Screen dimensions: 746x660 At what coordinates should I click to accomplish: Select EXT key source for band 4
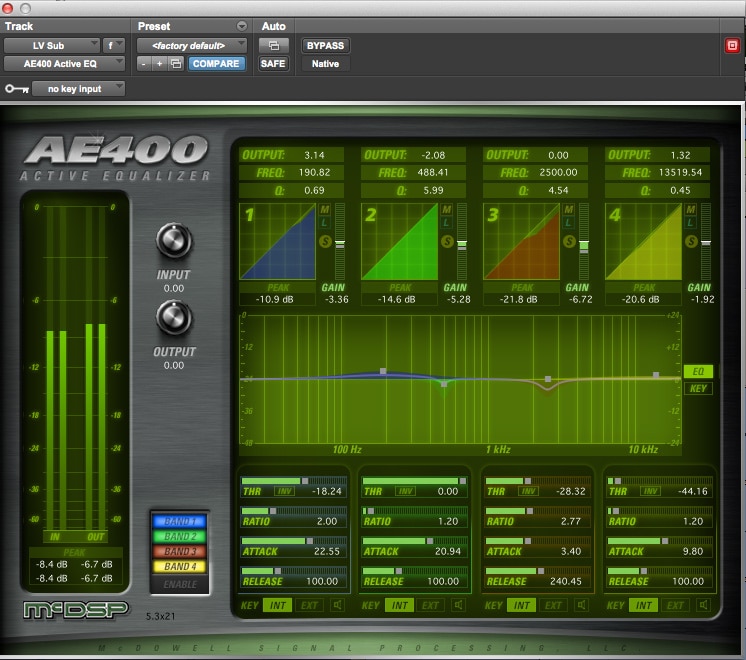(x=675, y=605)
